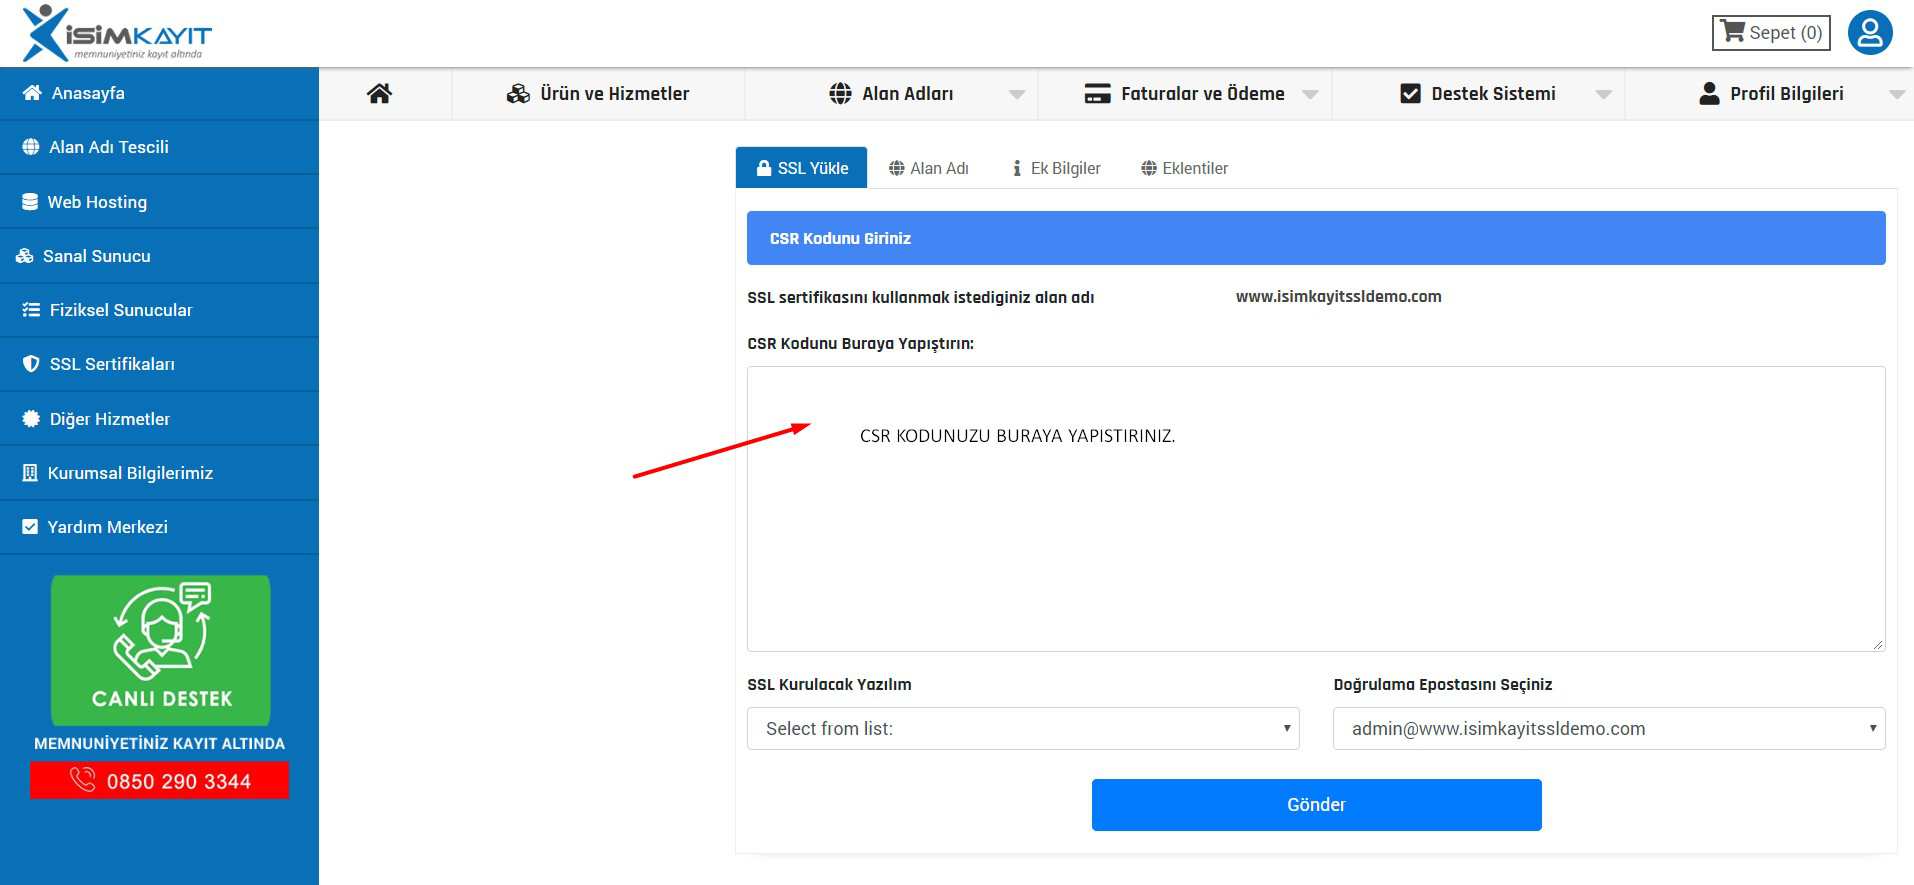The width and height of the screenshot is (1914, 885).
Task: Open Sanal Sunucu in the sidebar
Action: click(x=159, y=256)
